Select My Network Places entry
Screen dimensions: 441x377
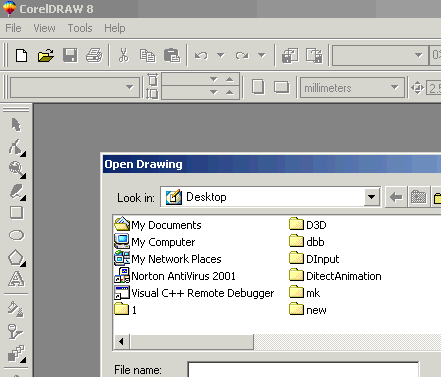coord(167,259)
